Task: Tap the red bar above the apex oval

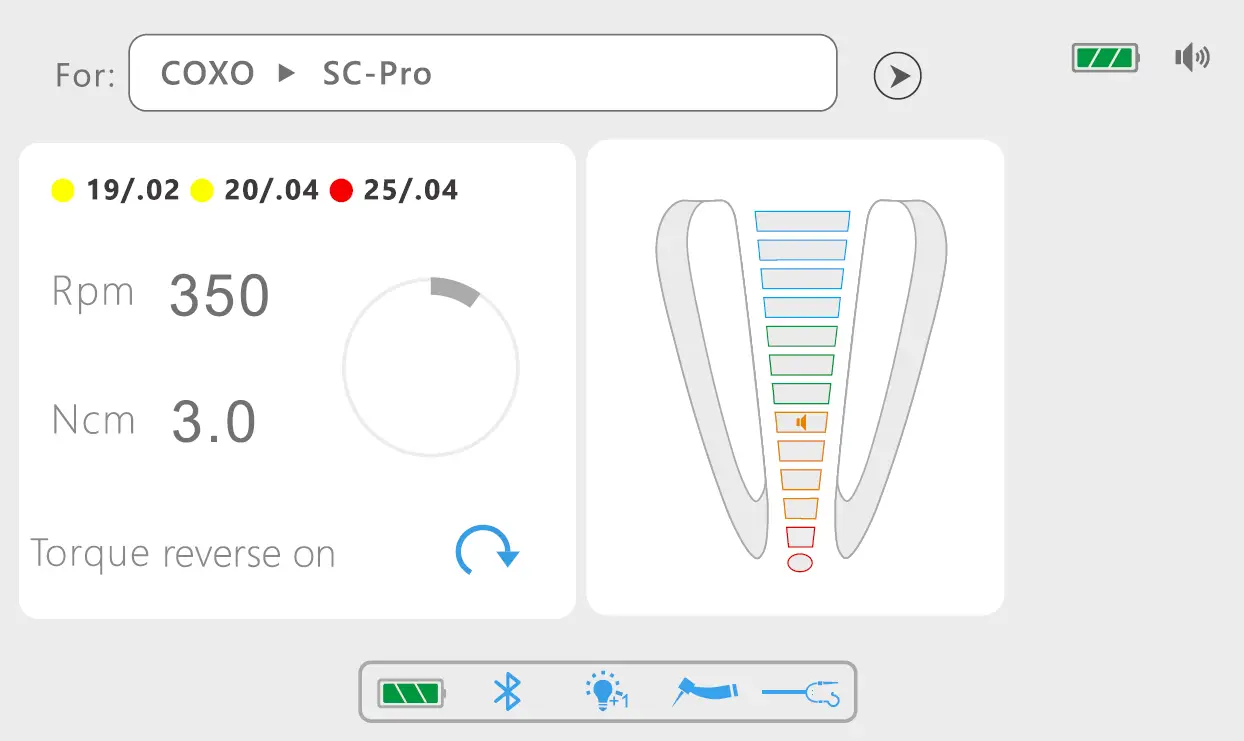Action: 800,537
